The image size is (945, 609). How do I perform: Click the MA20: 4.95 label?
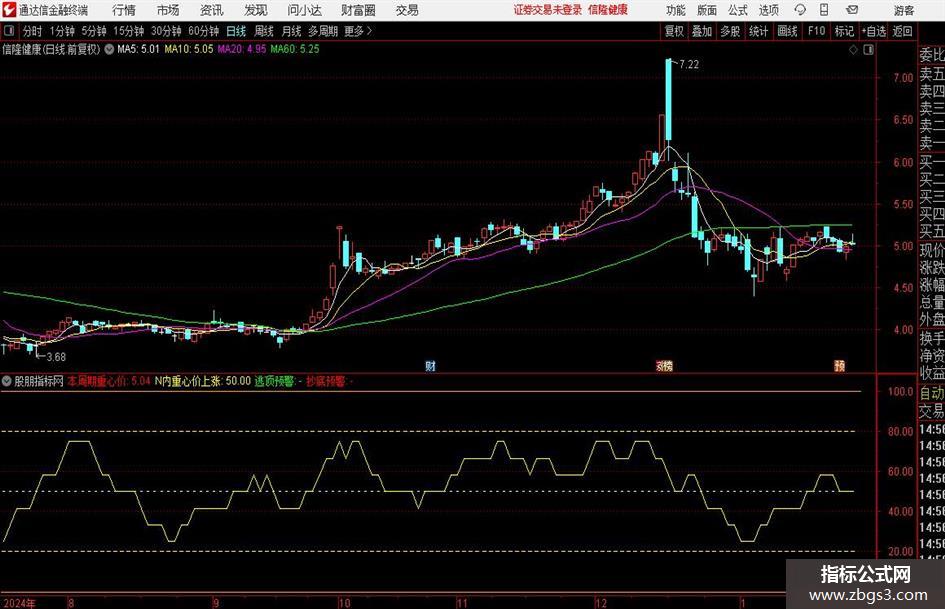(242, 49)
